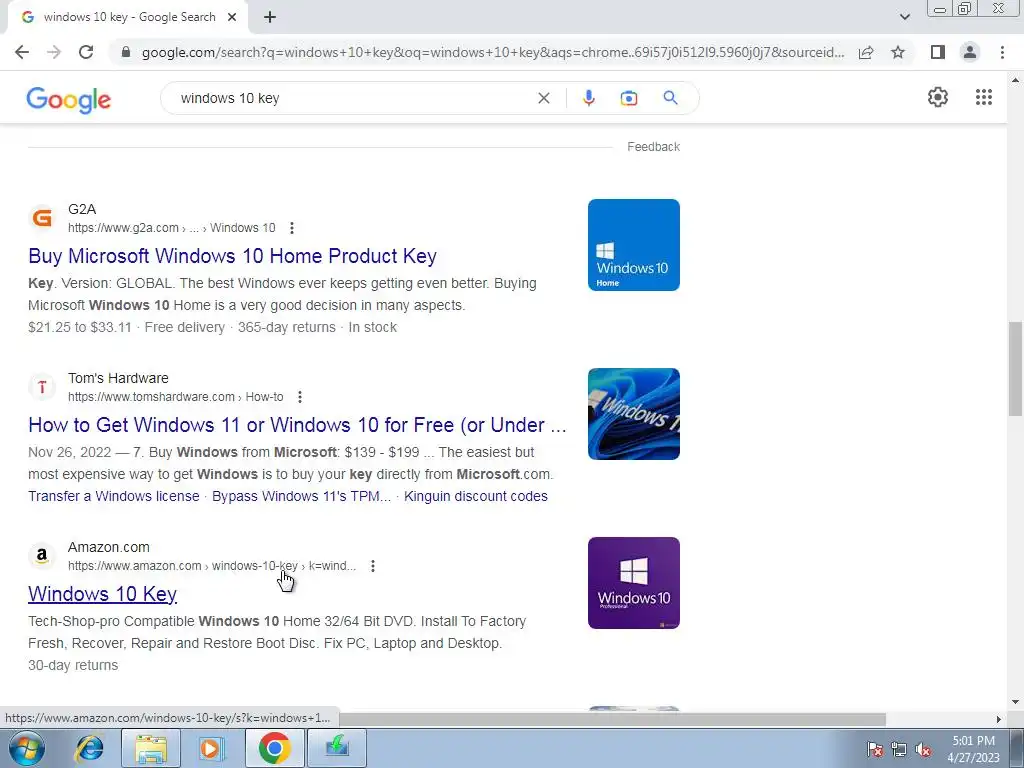Open the Windows 10 Key Amazon link
This screenshot has height=768, width=1024.
click(x=103, y=594)
